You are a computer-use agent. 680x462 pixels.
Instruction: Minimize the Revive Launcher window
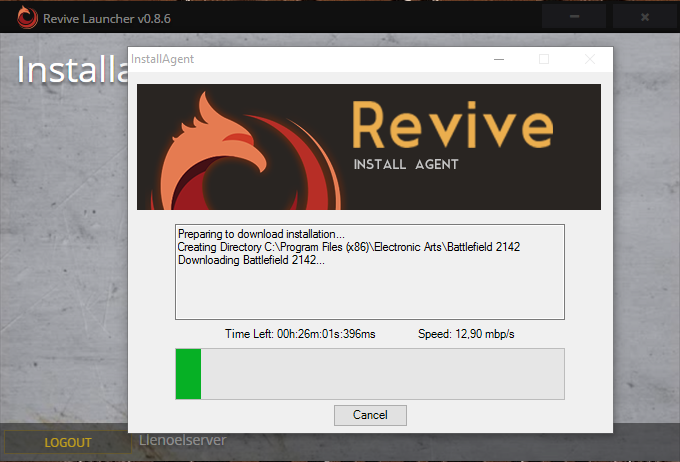pyautogui.click(x=574, y=17)
